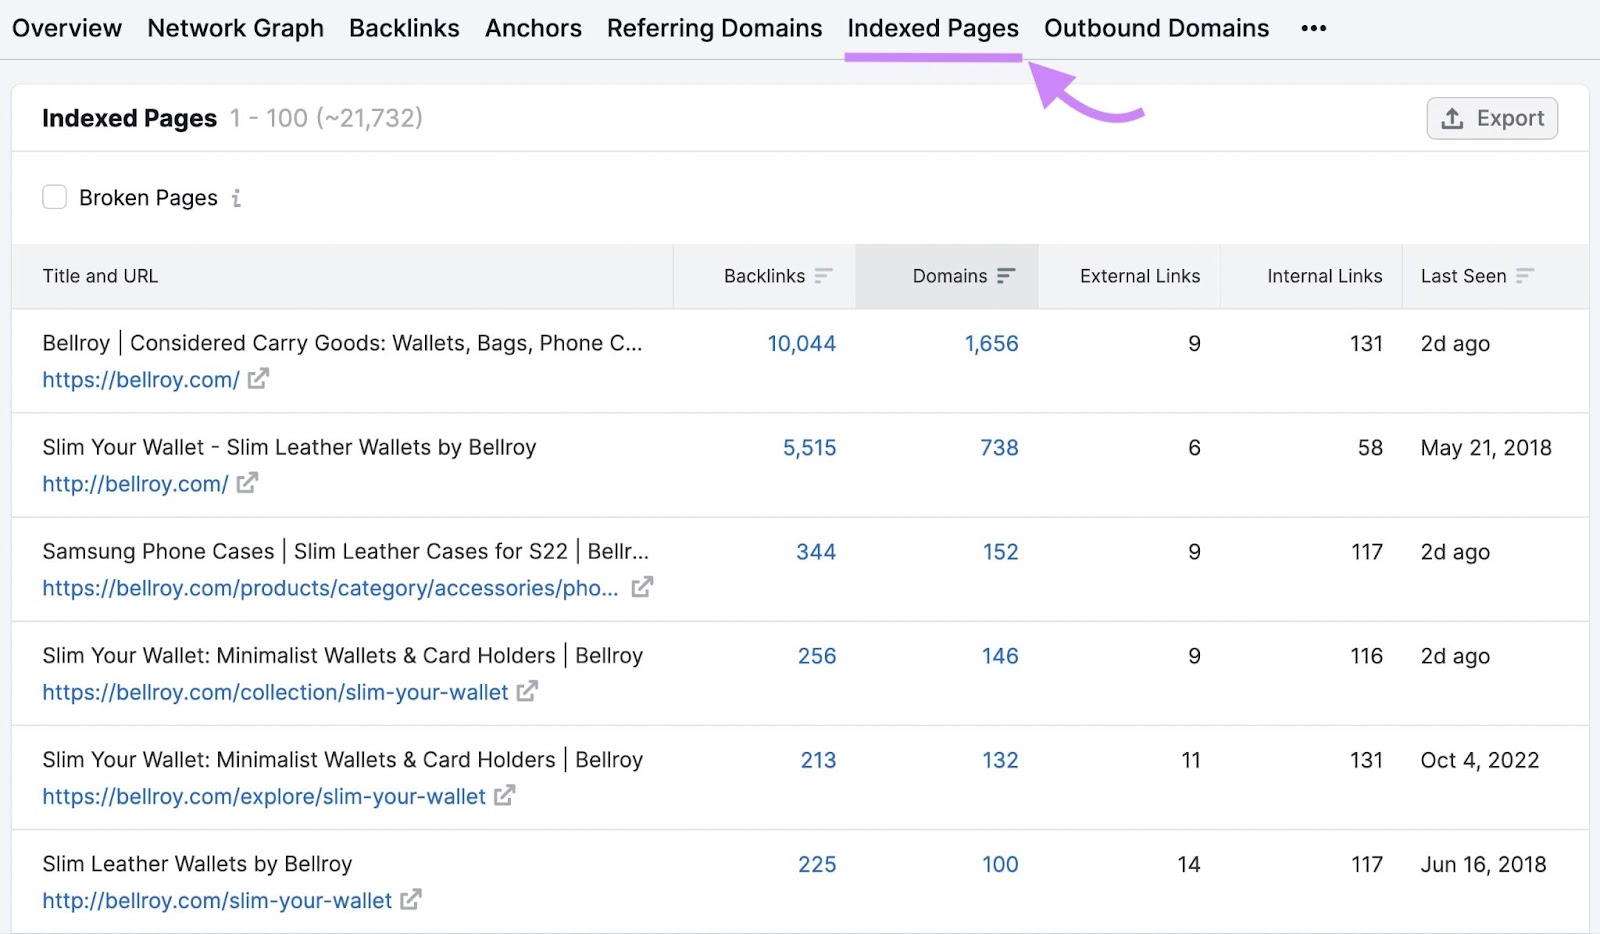Open external link icon for Samsung Phone Cases URL
Screen dimensions: 1600x934
pyautogui.click(x=642, y=587)
